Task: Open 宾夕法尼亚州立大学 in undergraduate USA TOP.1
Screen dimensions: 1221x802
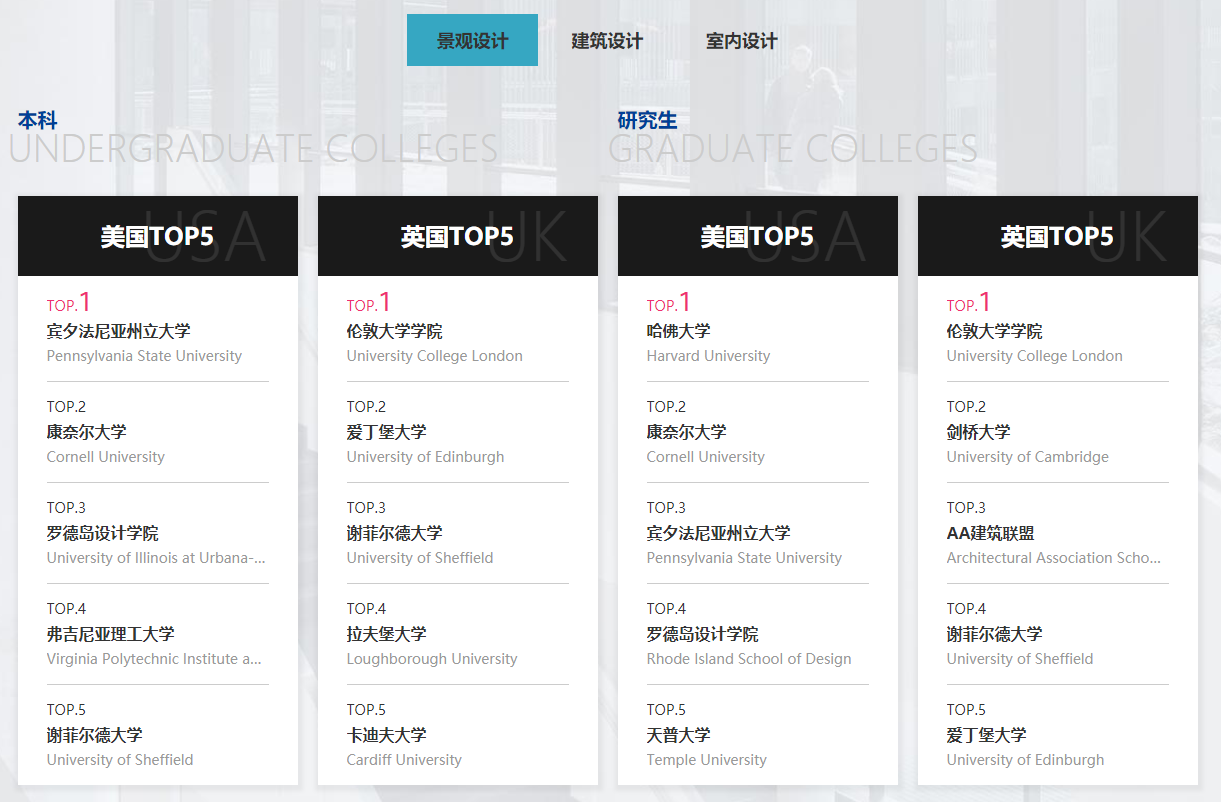Action: (x=158, y=330)
